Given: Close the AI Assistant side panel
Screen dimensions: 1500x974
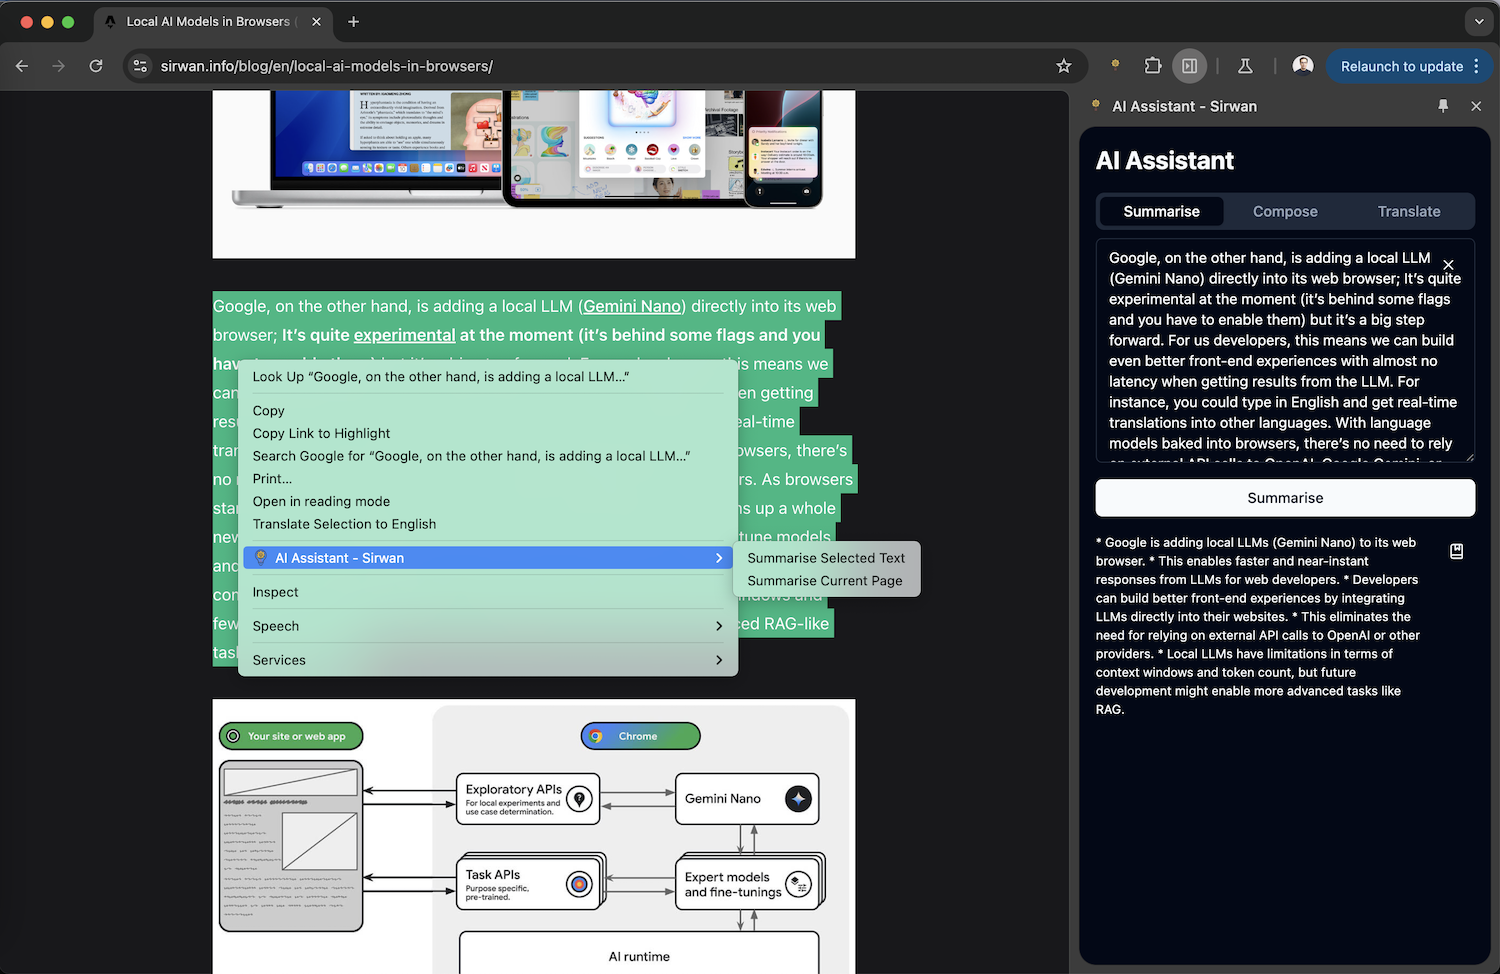Looking at the screenshot, I should point(1476,106).
